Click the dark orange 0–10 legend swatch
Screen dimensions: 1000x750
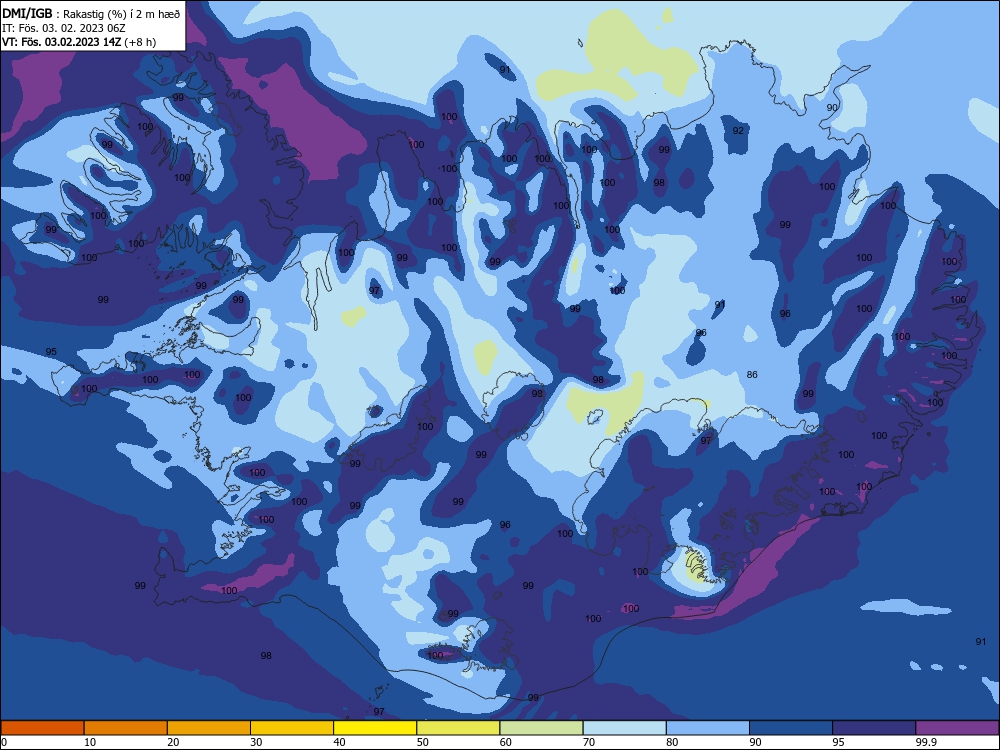click(x=42, y=728)
